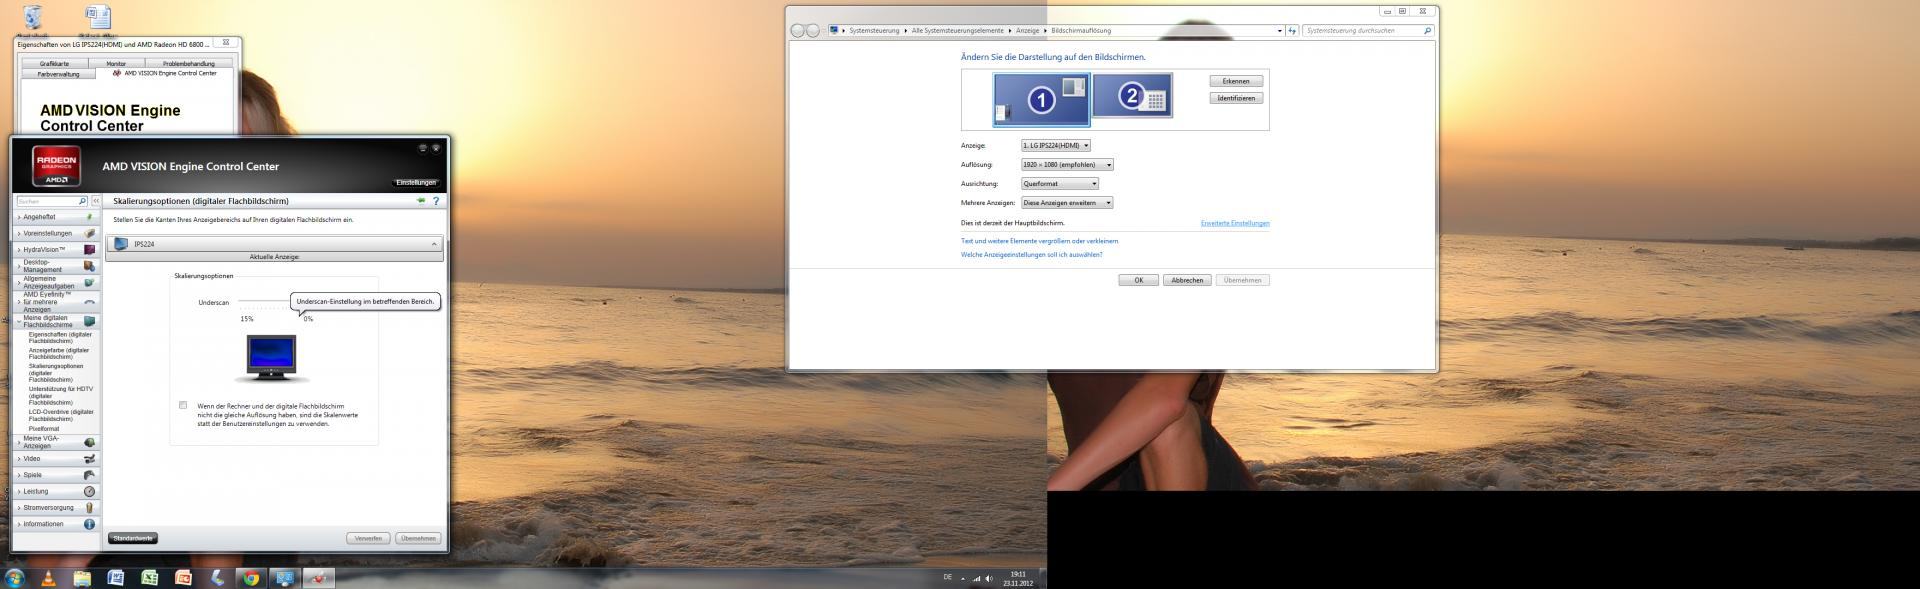Click the Underscan slider track
This screenshot has height=589, width=1920.
click(265, 301)
